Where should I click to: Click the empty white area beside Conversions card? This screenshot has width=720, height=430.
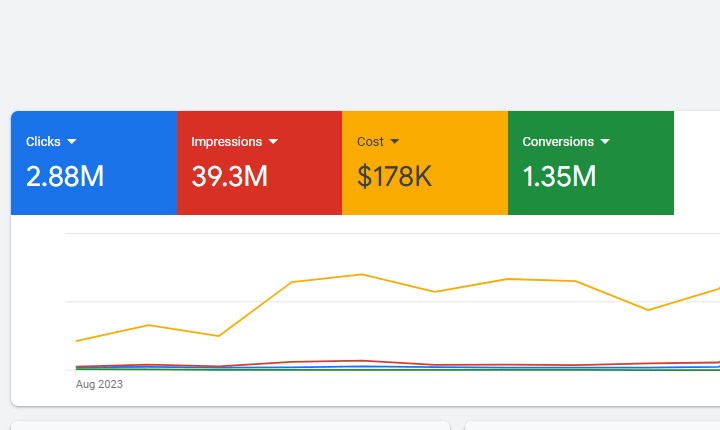[x=696, y=162]
